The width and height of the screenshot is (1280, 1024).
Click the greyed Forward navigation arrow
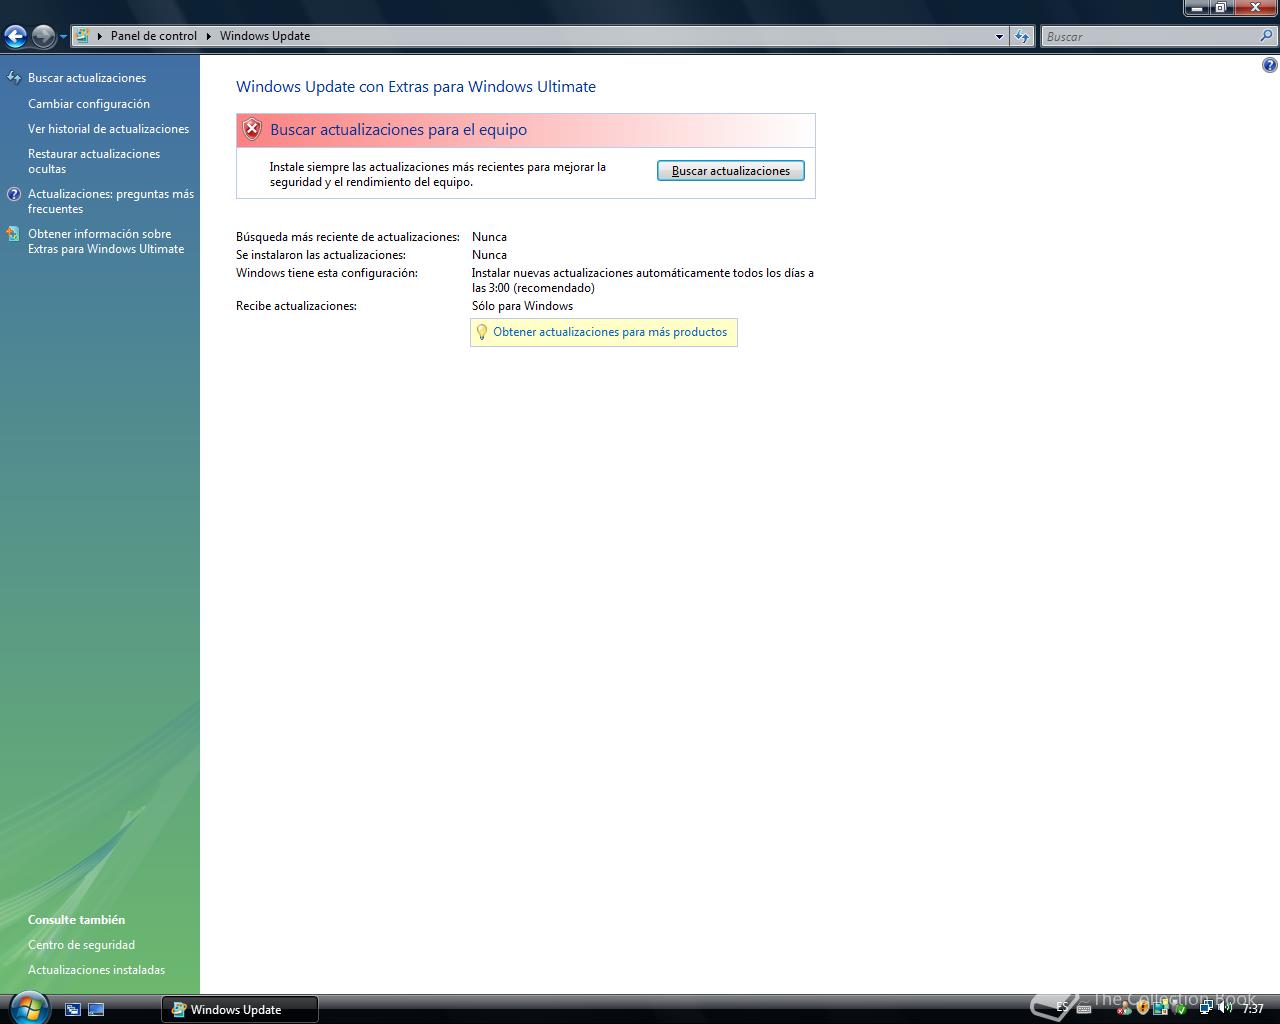(43, 37)
